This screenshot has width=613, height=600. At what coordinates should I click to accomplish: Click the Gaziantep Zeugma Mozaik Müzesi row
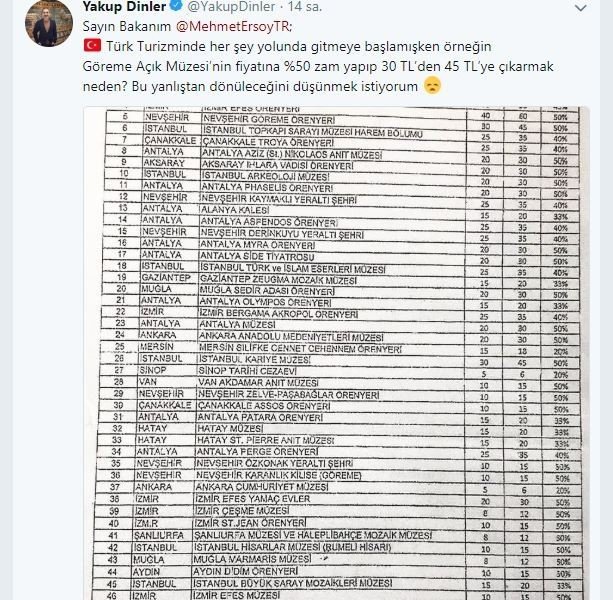(340, 279)
